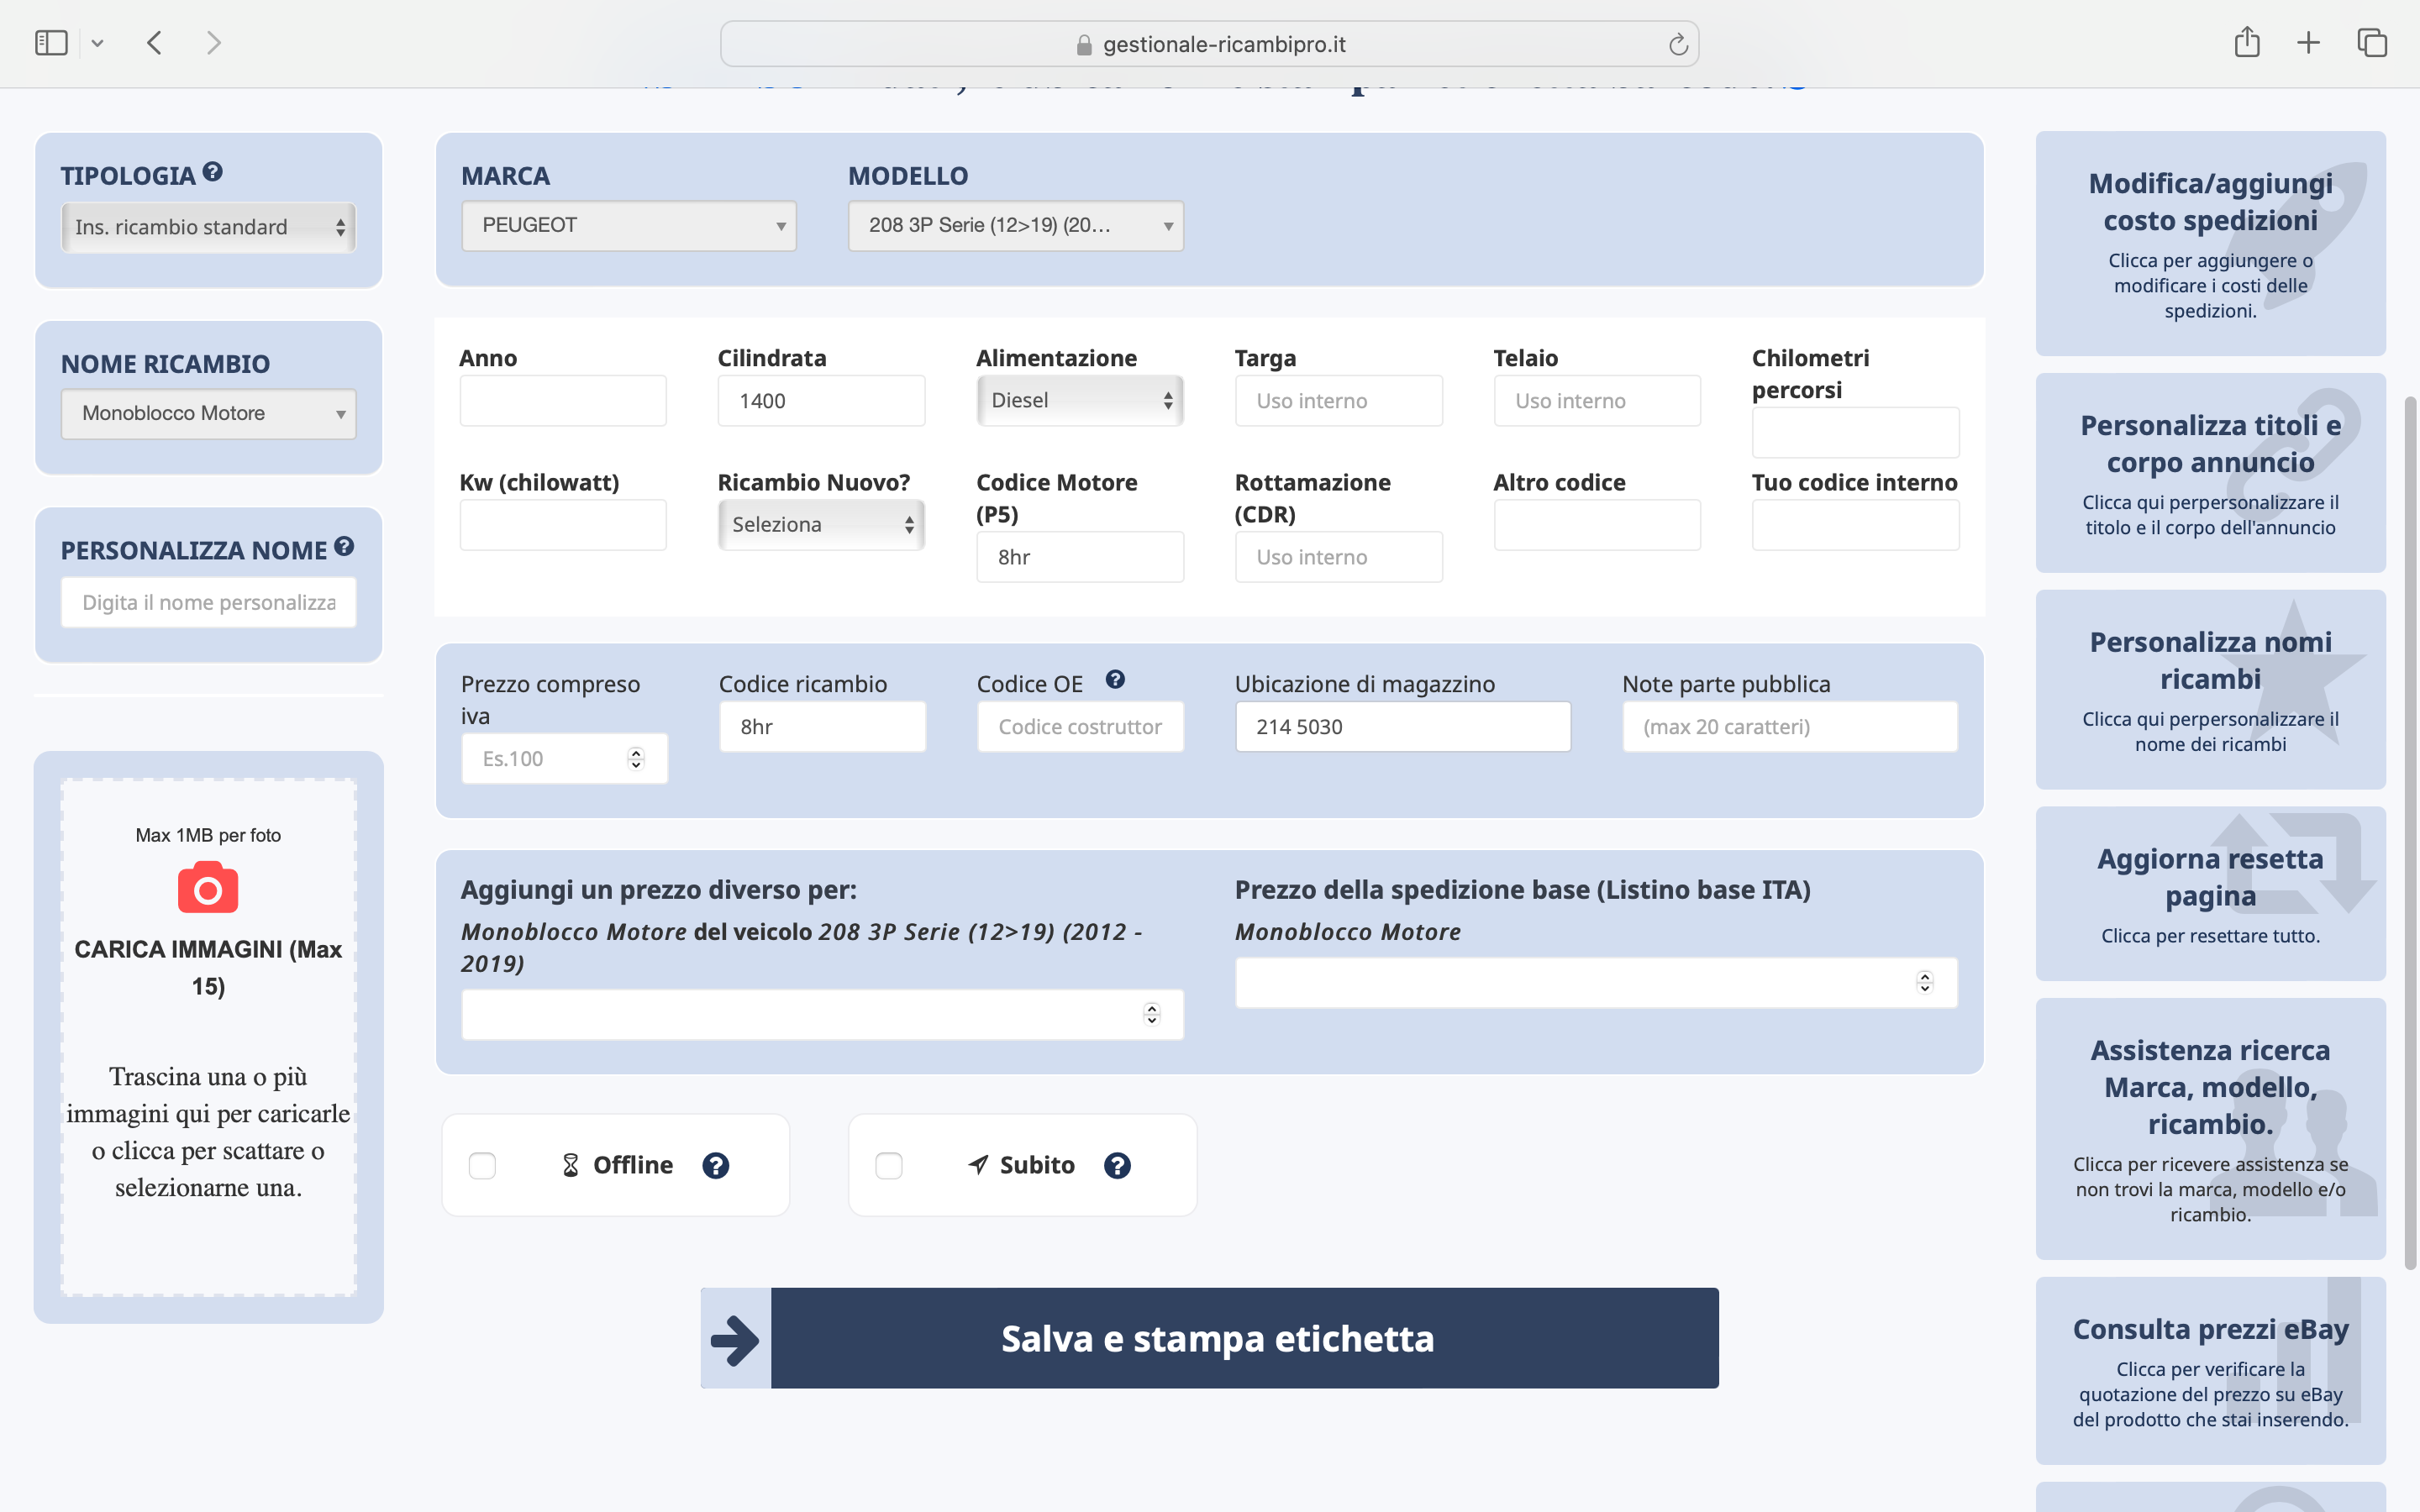Image resolution: width=2420 pixels, height=1512 pixels.
Task: Open the NOME RICAMBIO Monoblocco Motore dropdown
Action: pos(208,414)
